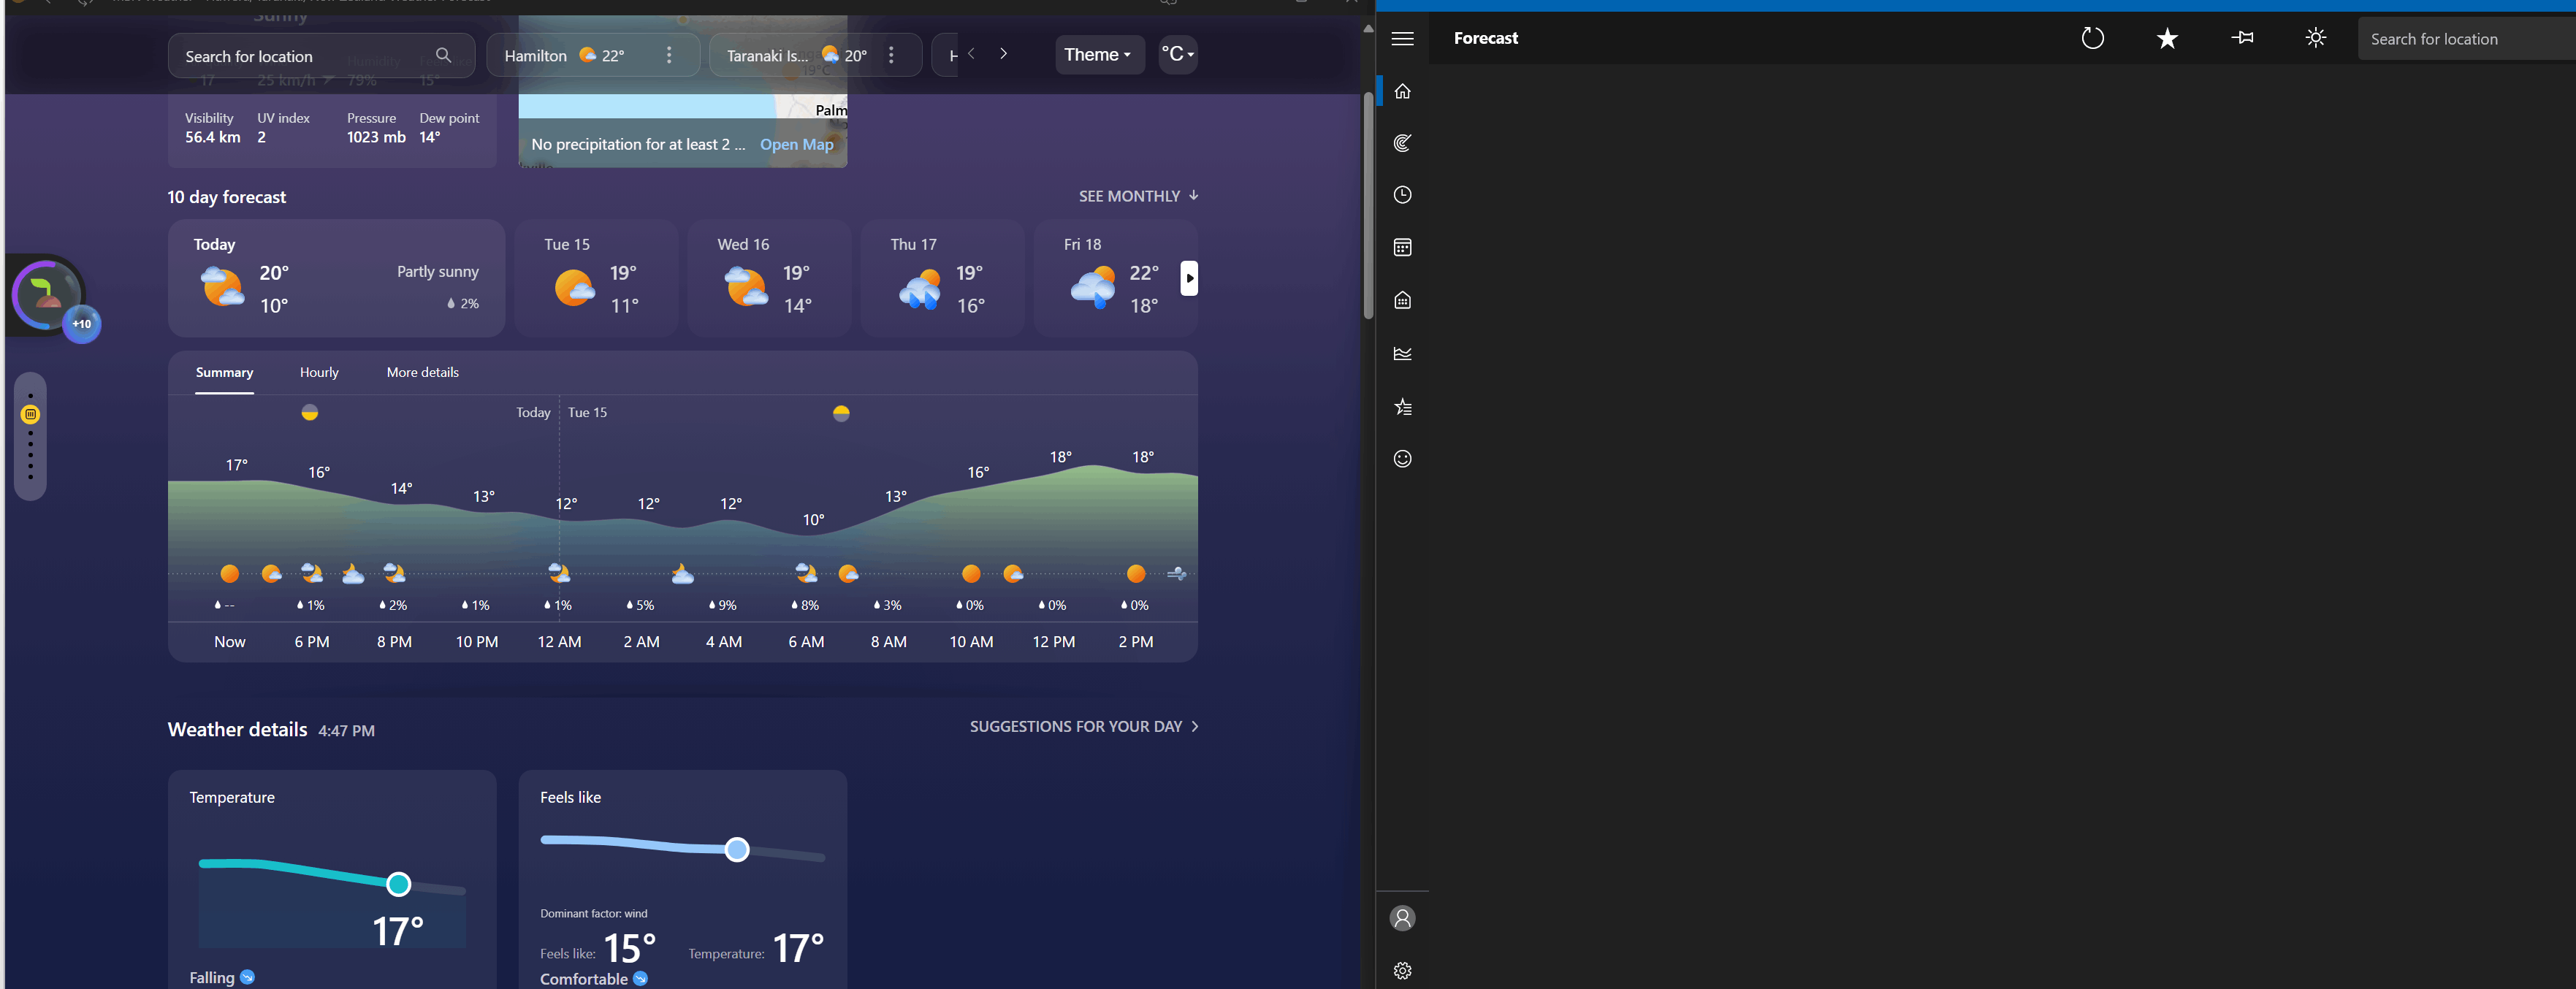2576x989 pixels.
Task: Open Favorites star-list icon in sidebar
Action: (1402, 407)
